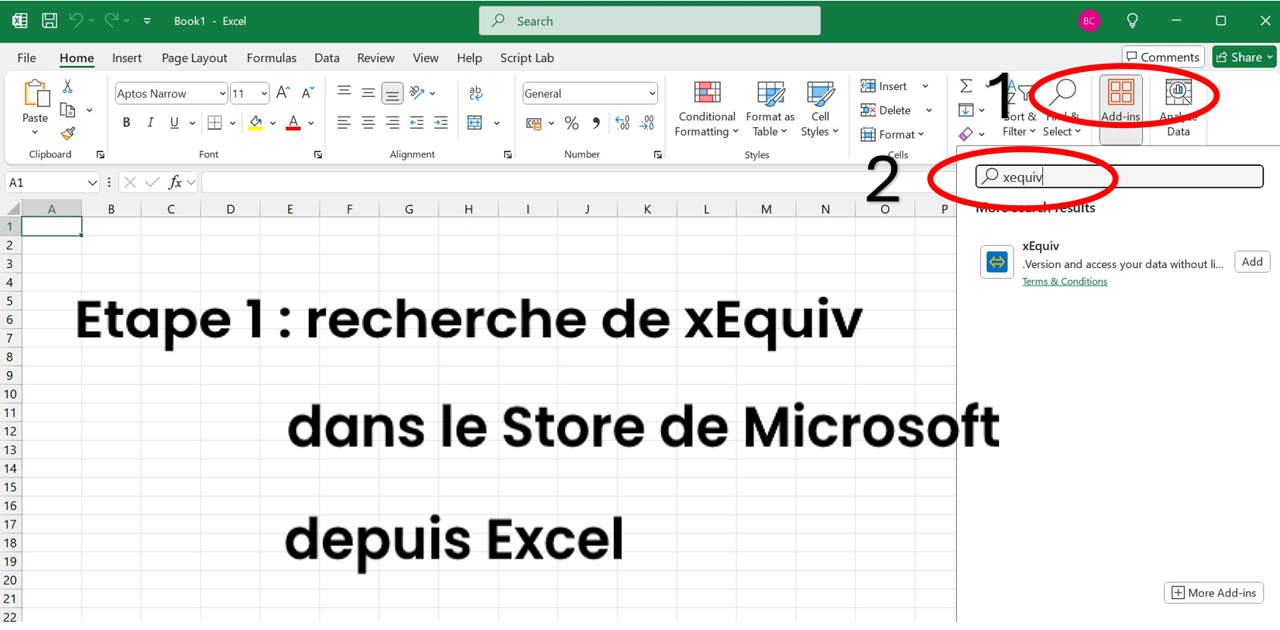Open Conditional Formatting in Styles group
The height and width of the screenshot is (630, 1280).
(707, 110)
